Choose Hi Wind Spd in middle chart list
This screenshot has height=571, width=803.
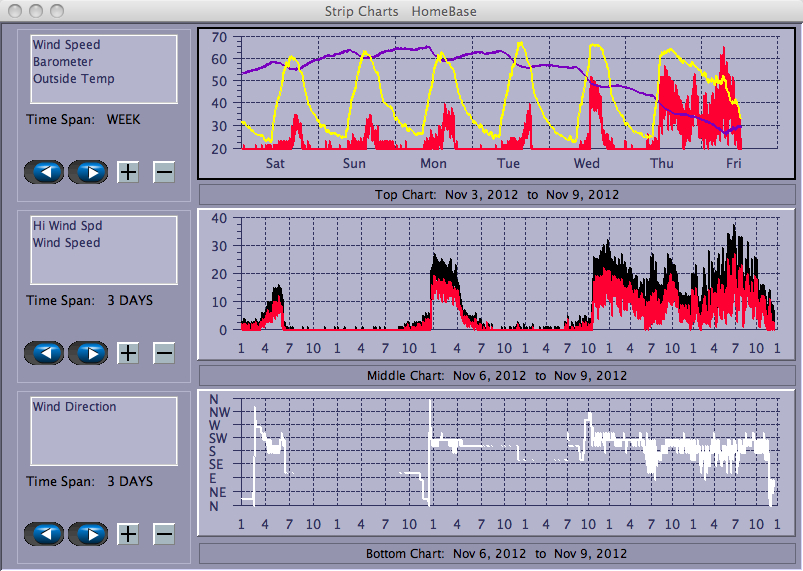pos(66,226)
